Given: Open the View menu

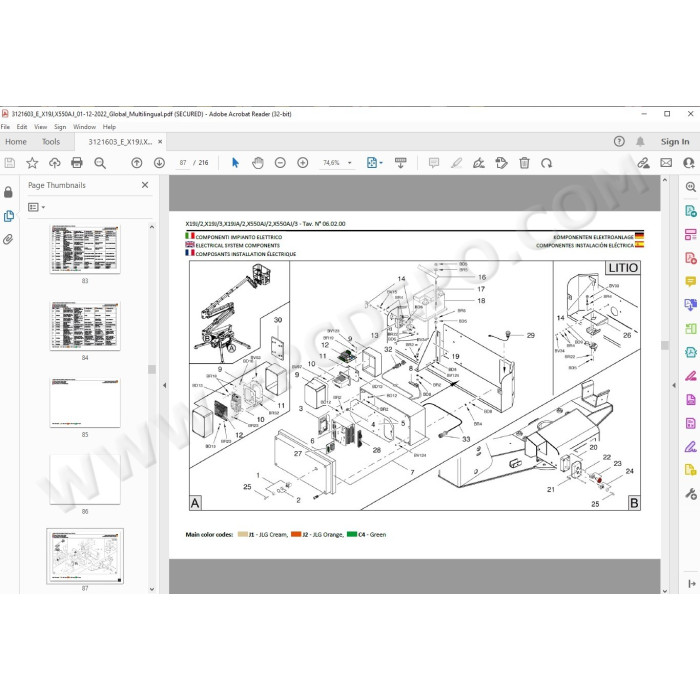Looking at the screenshot, I should click(x=41, y=127).
